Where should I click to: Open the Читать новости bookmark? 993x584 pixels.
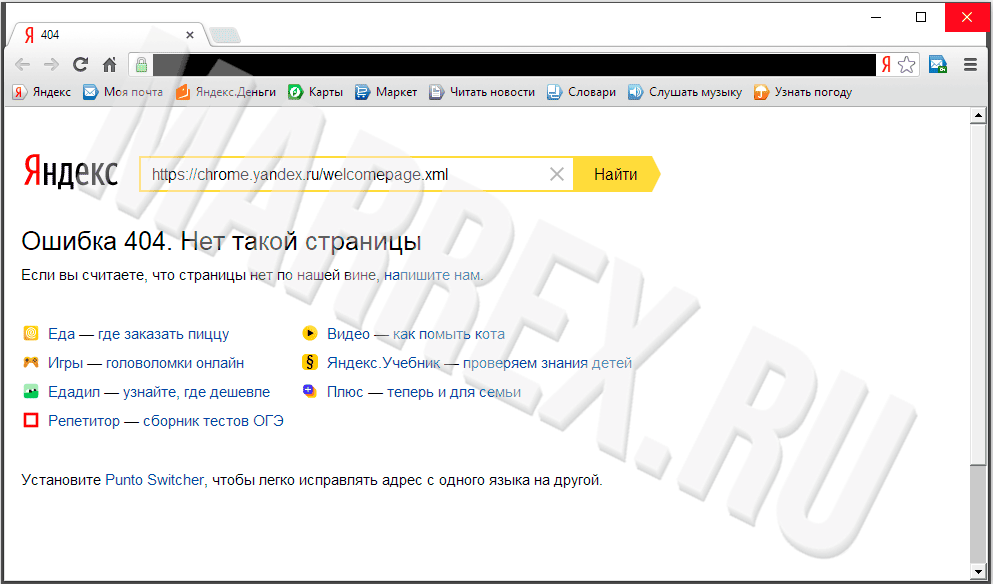482,92
